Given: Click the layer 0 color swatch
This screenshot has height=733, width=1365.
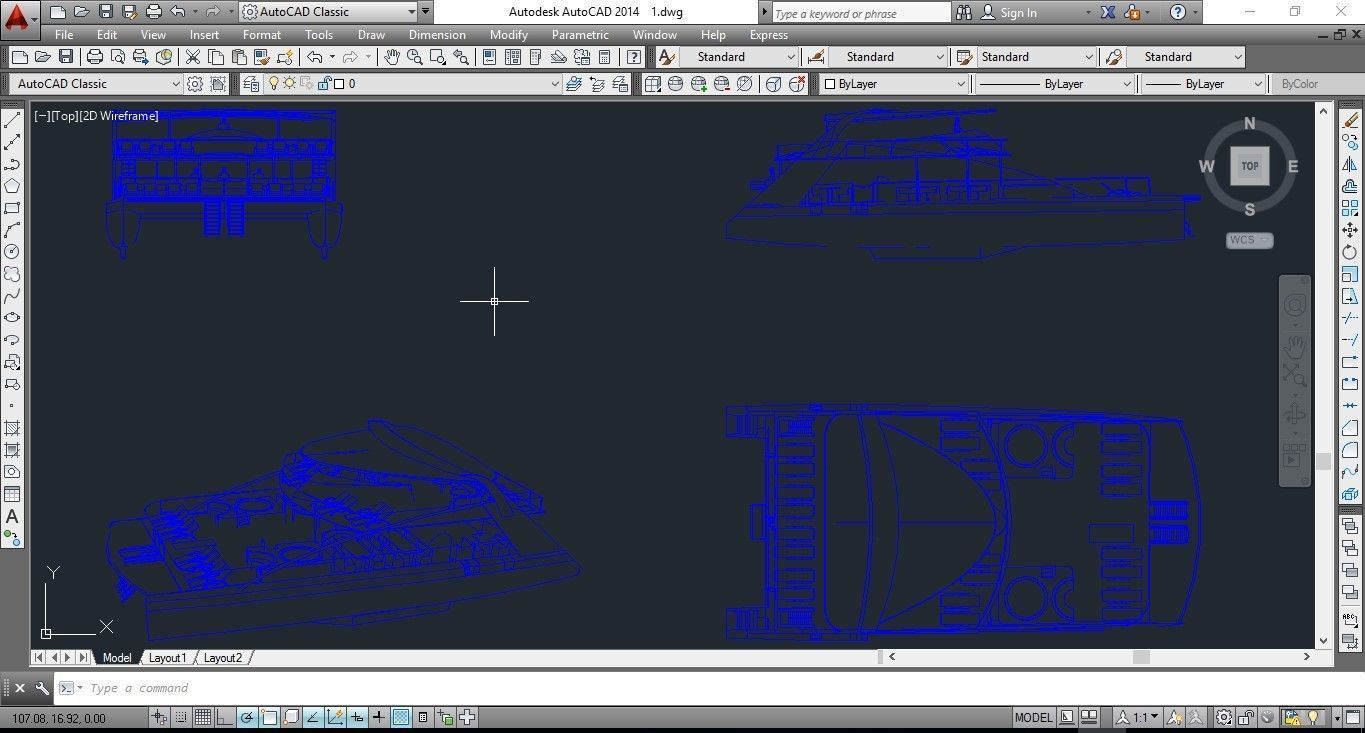Looking at the screenshot, I should tap(339, 84).
